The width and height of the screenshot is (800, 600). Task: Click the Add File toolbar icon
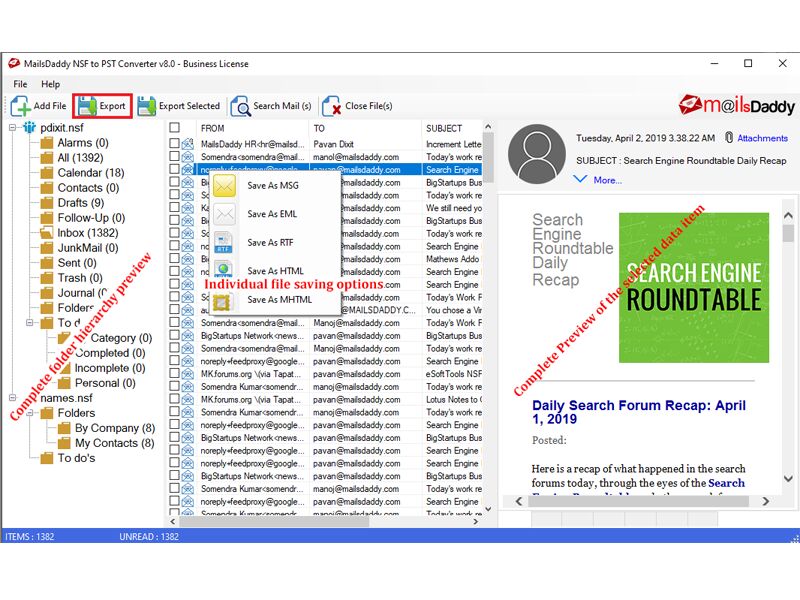coord(21,106)
